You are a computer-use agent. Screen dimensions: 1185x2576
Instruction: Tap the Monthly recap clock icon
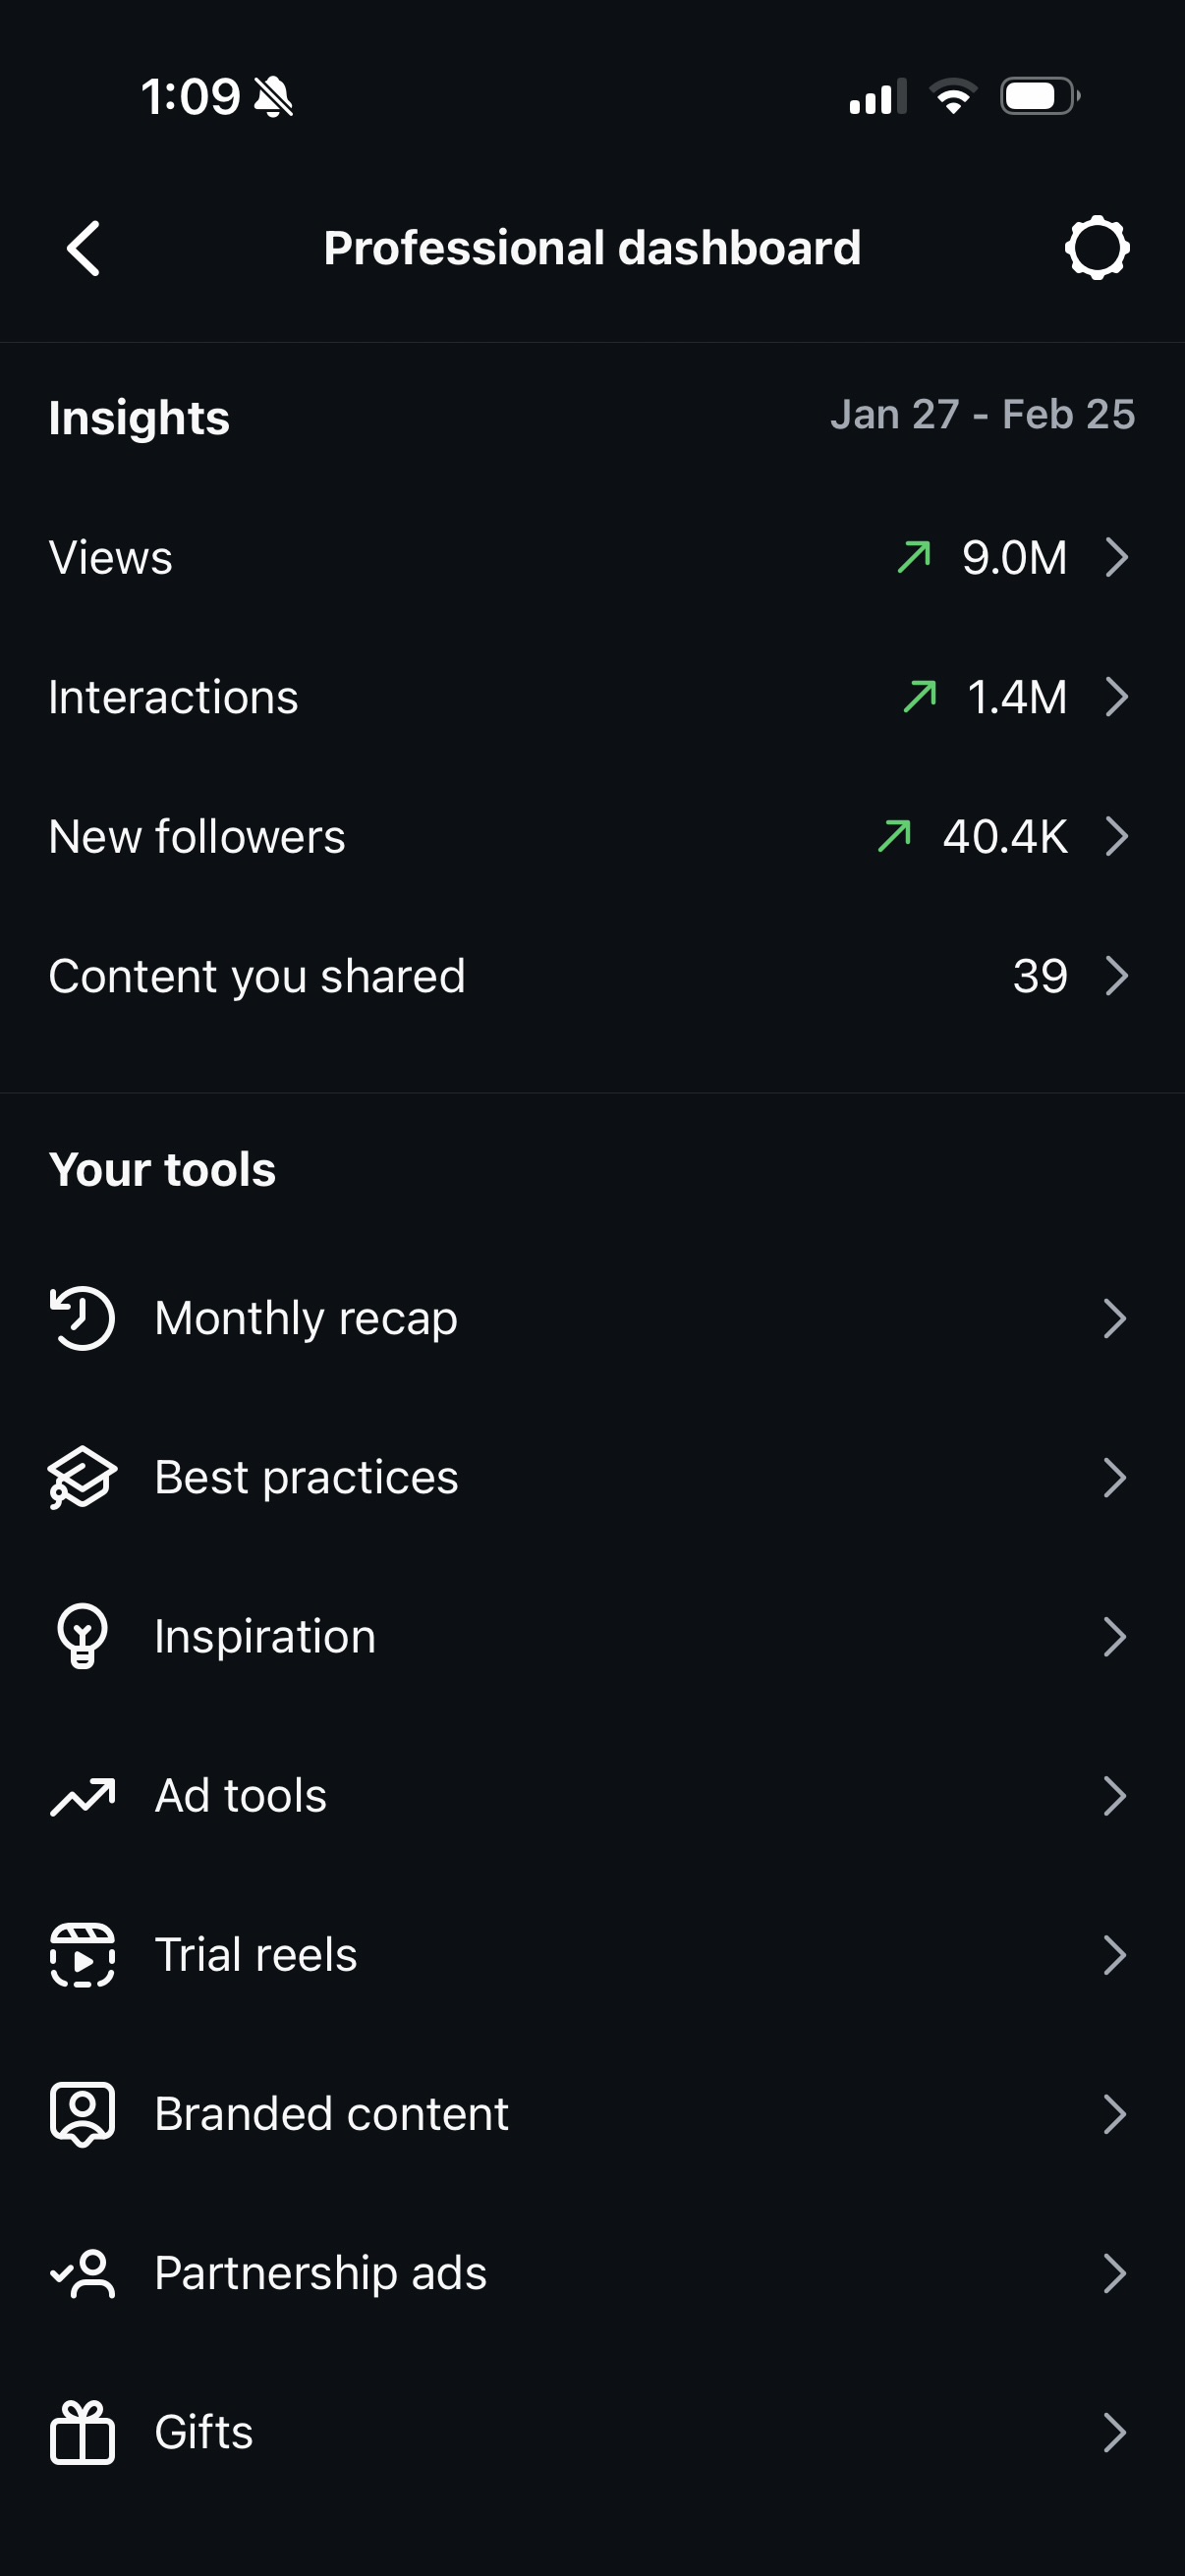click(x=83, y=1318)
